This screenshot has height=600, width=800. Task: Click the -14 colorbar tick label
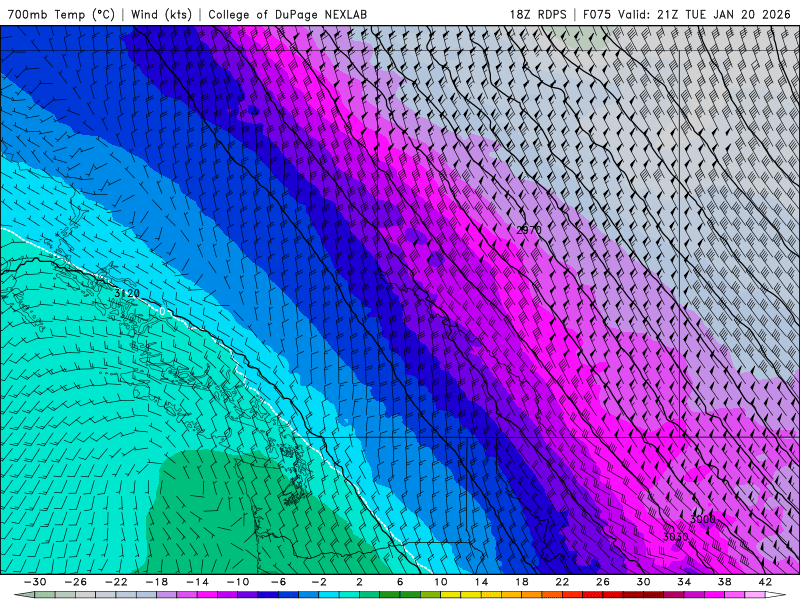197,582
